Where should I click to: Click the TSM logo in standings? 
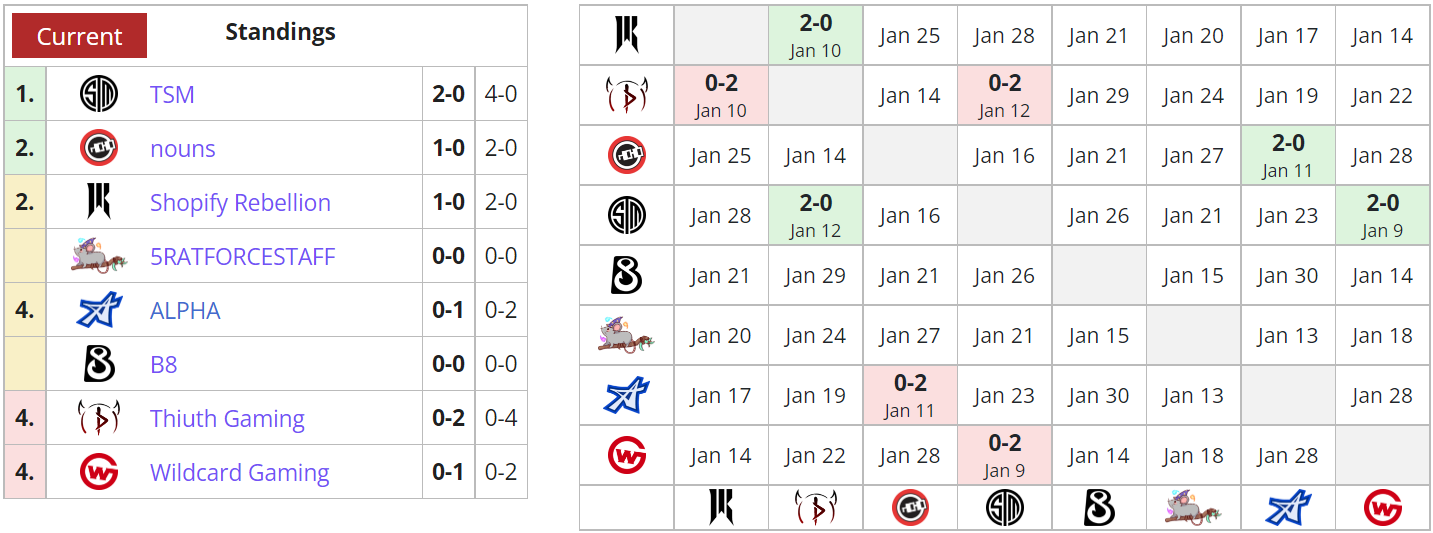coord(98,94)
